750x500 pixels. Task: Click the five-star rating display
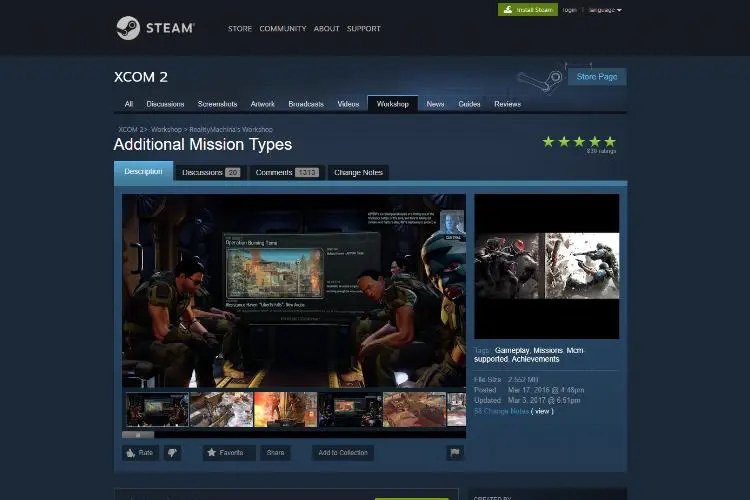(579, 142)
